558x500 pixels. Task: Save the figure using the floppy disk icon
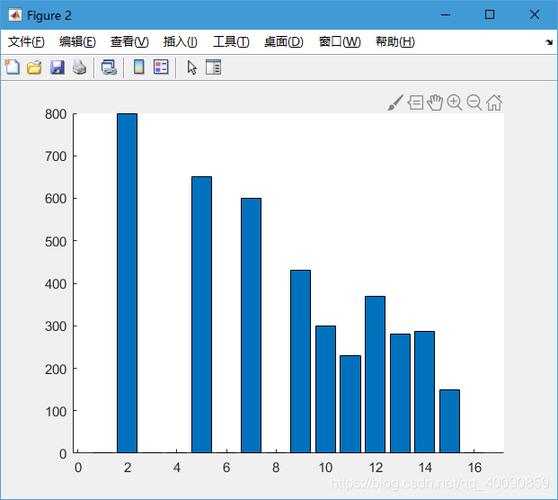(x=57, y=67)
